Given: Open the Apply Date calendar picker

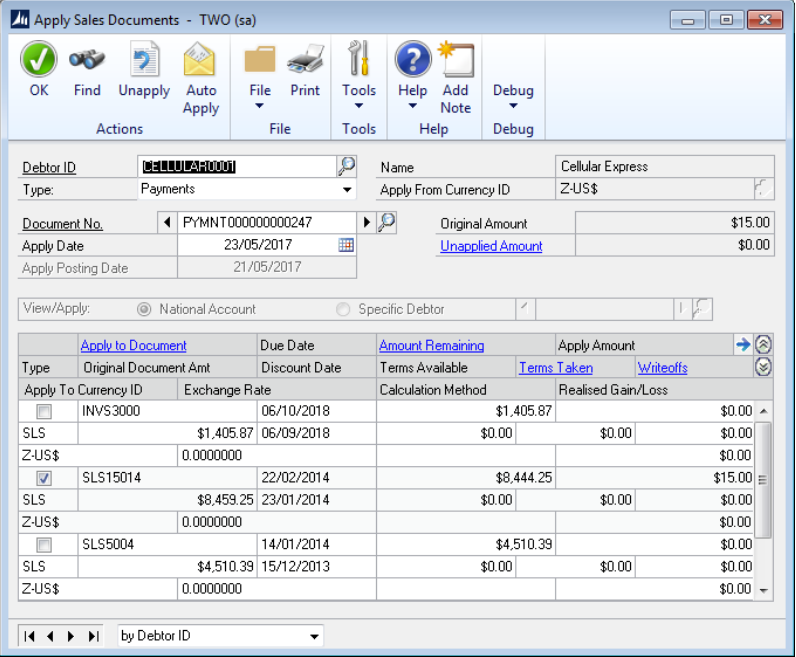Looking at the screenshot, I should pos(346,245).
